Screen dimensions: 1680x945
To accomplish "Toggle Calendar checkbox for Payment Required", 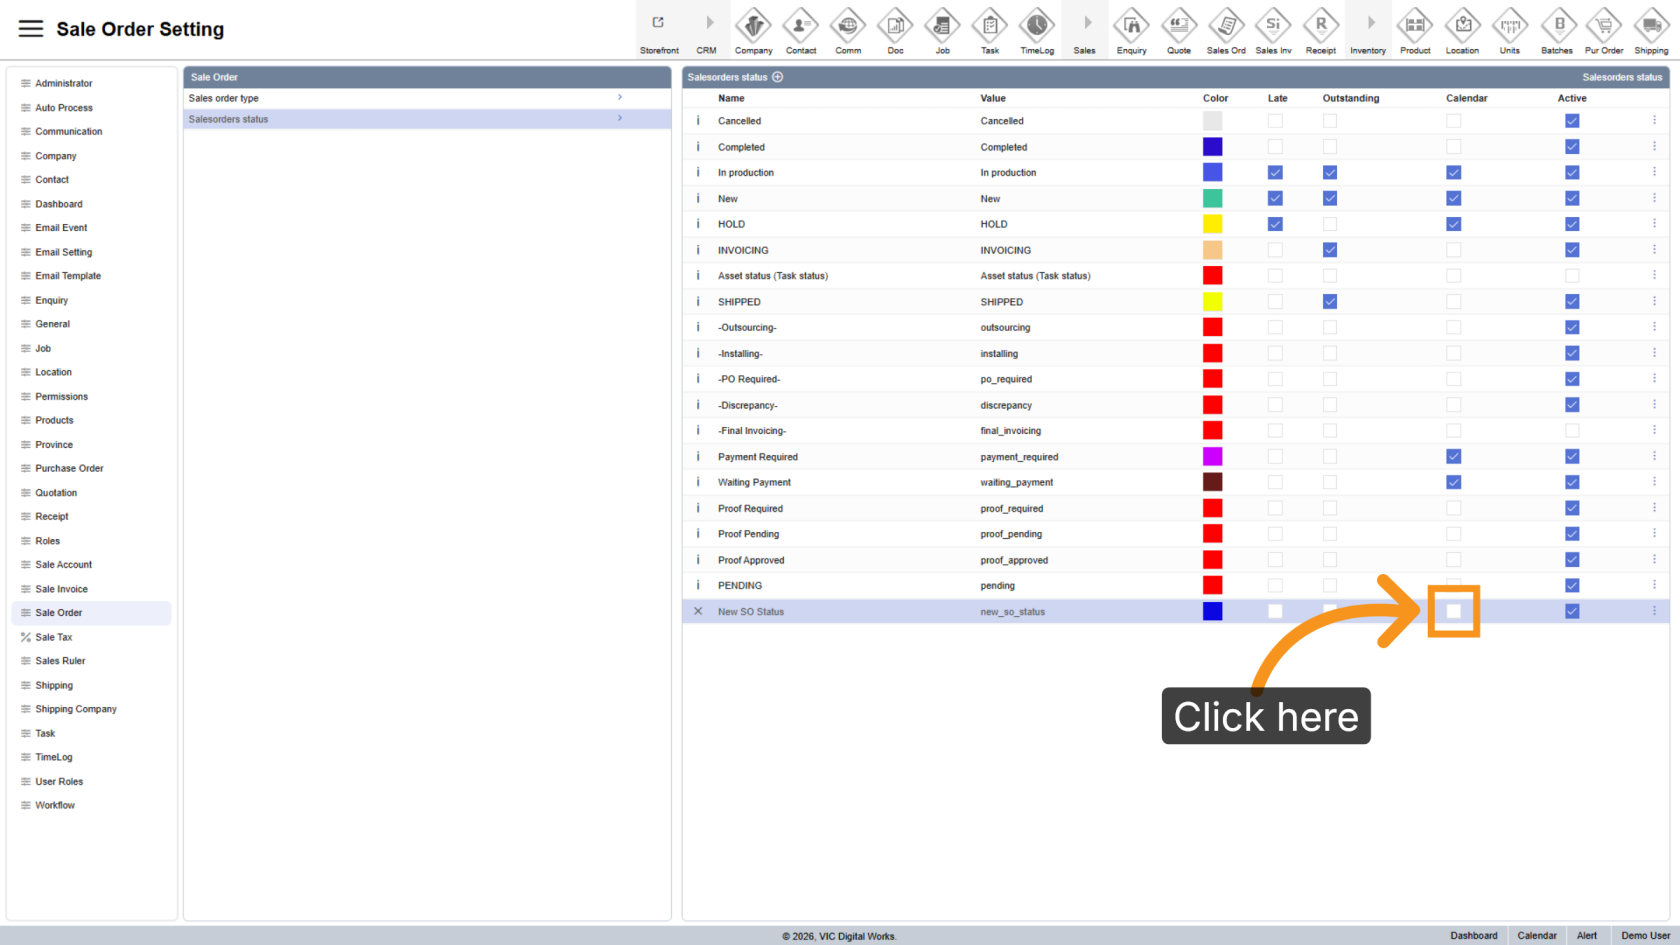I will pyautogui.click(x=1453, y=456).
